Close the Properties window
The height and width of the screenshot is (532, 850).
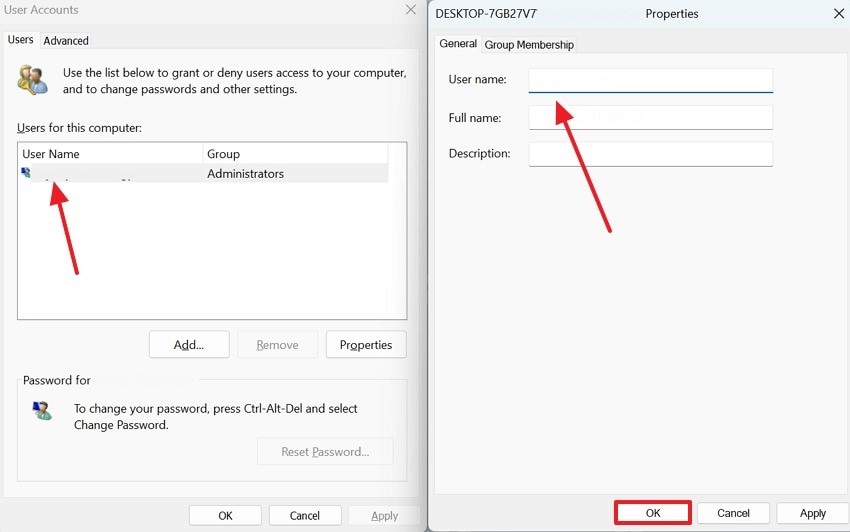(x=839, y=14)
